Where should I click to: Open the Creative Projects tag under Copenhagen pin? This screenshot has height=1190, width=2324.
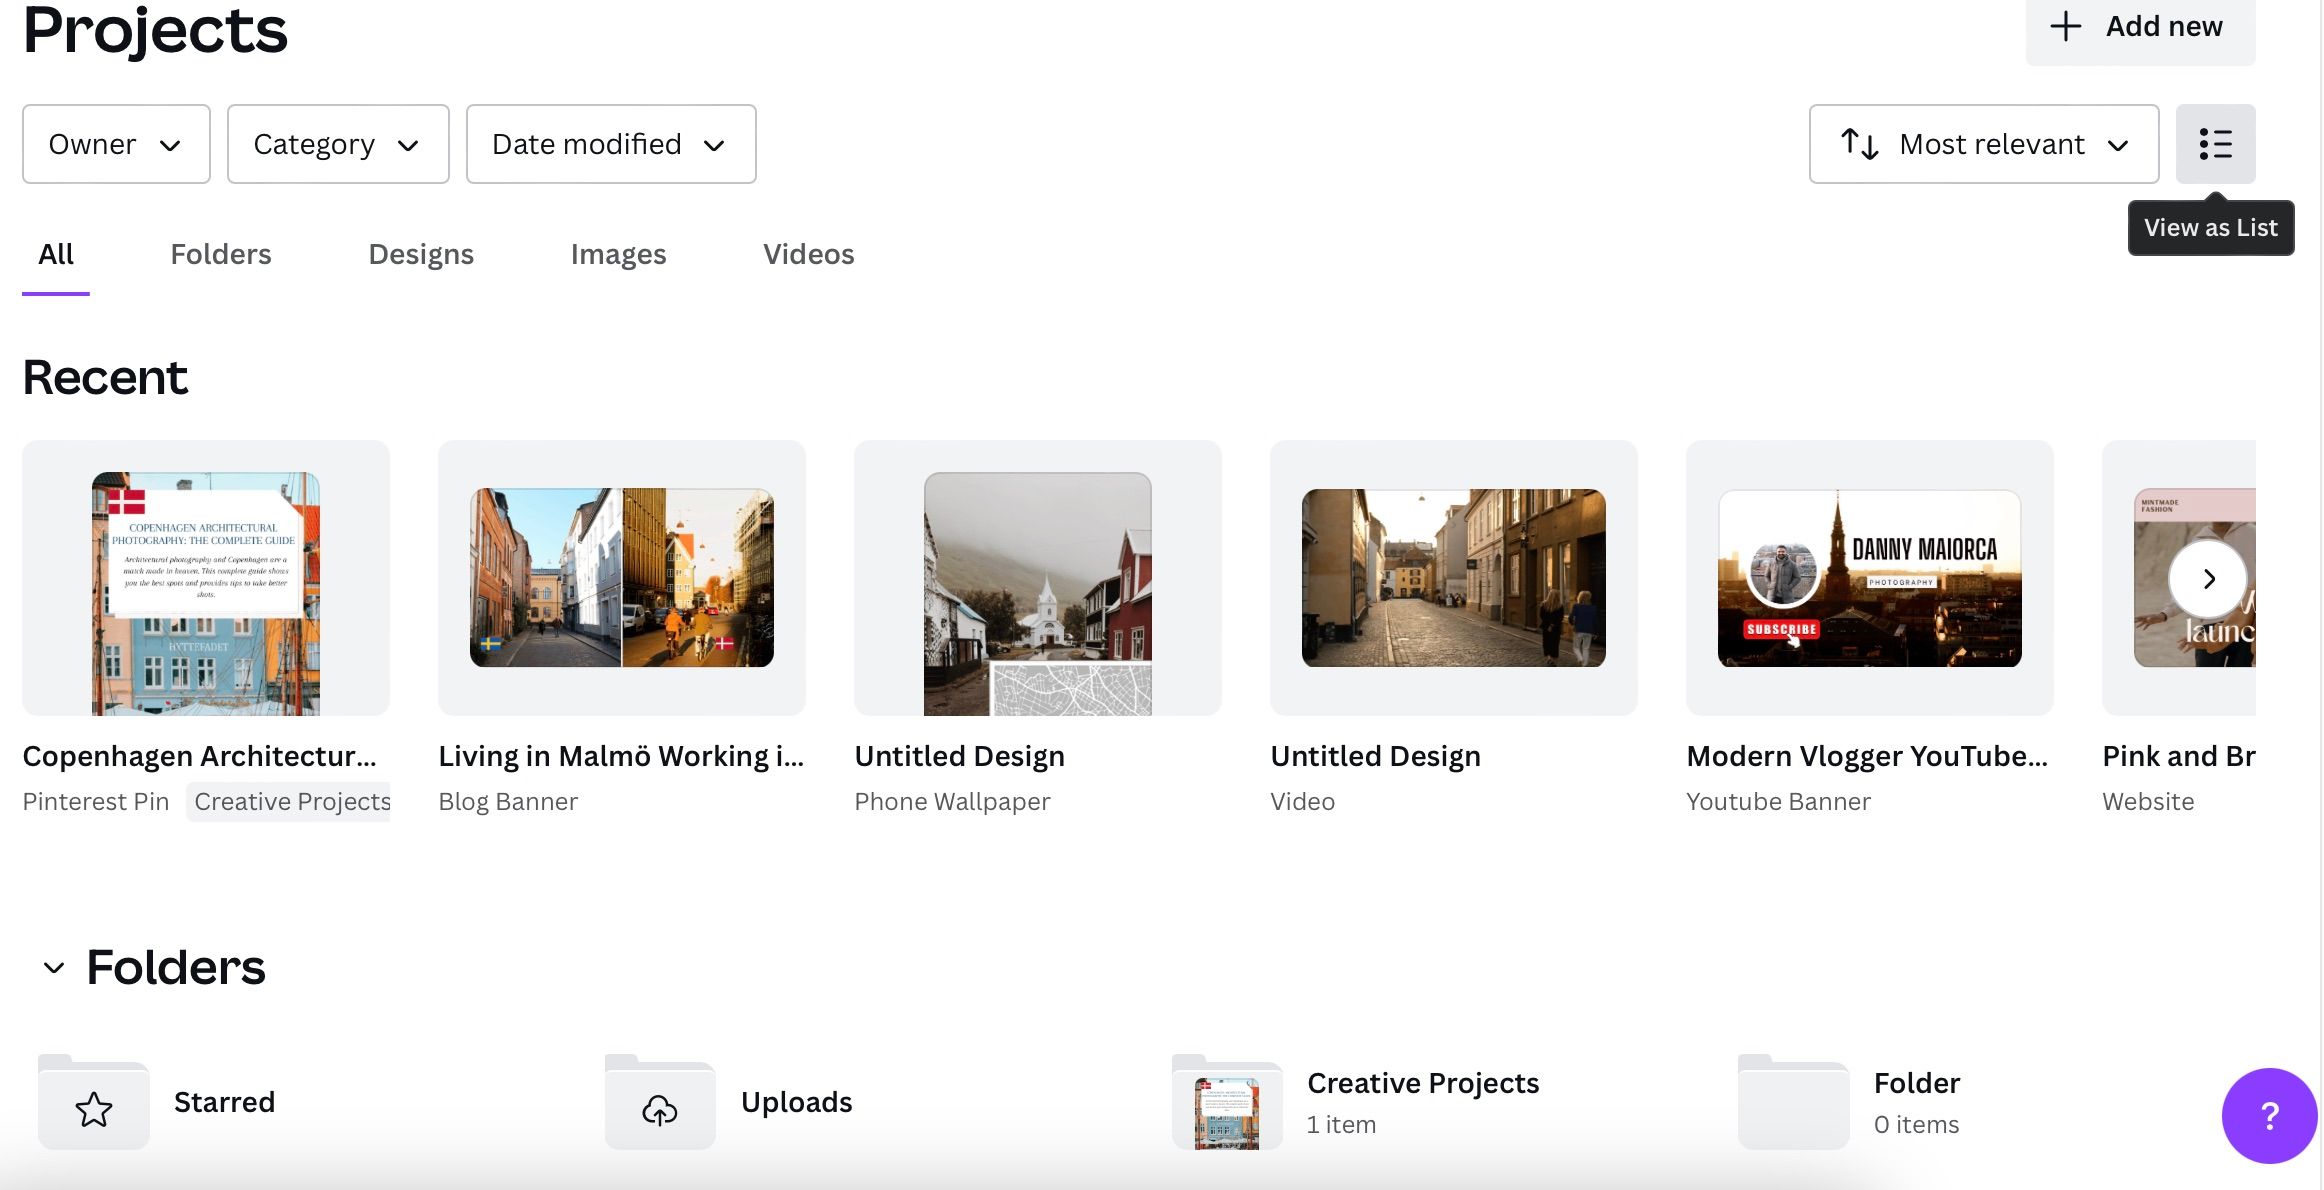point(290,801)
